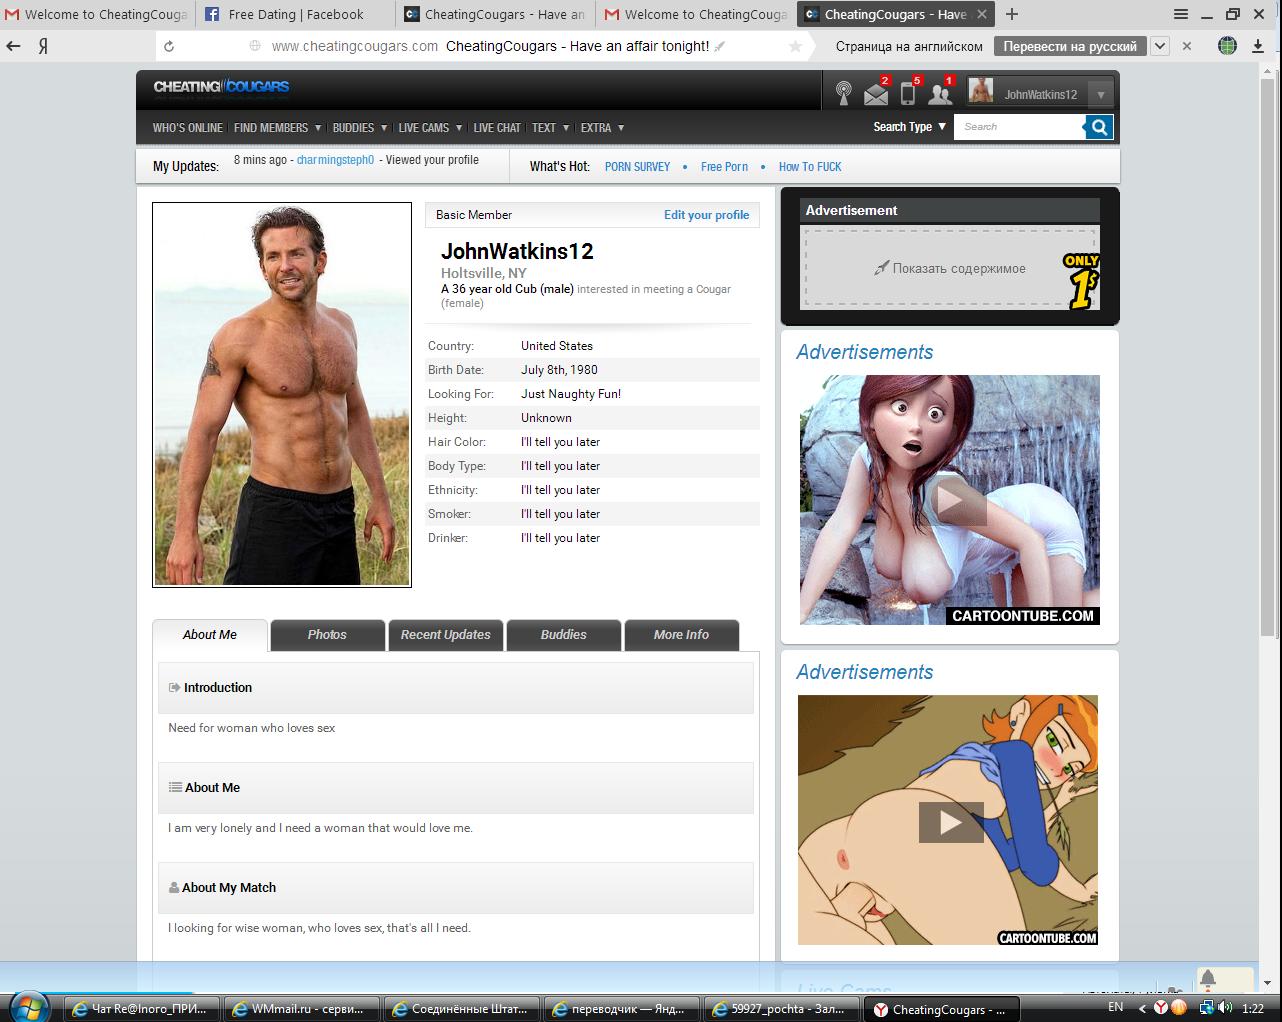This screenshot has width=1282, height=1022.
Task: Open WMmail.ru taskbar window
Action: 300,1009
